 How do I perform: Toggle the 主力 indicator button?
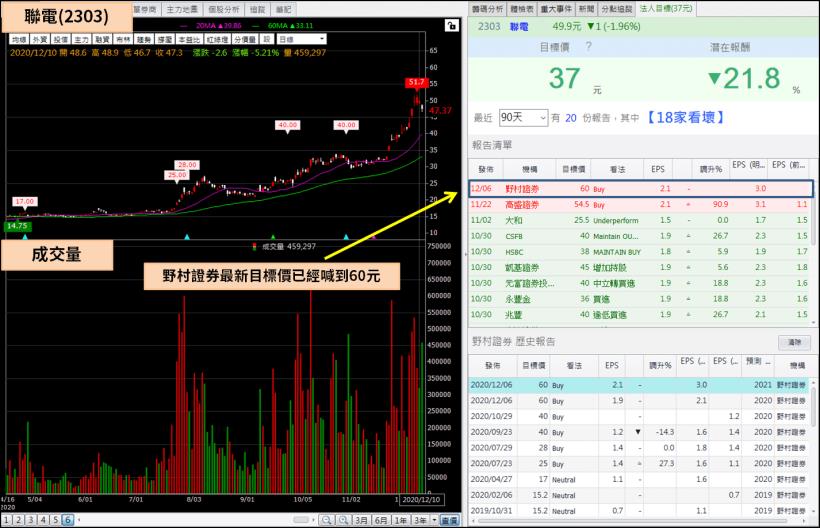coord(81,40)
